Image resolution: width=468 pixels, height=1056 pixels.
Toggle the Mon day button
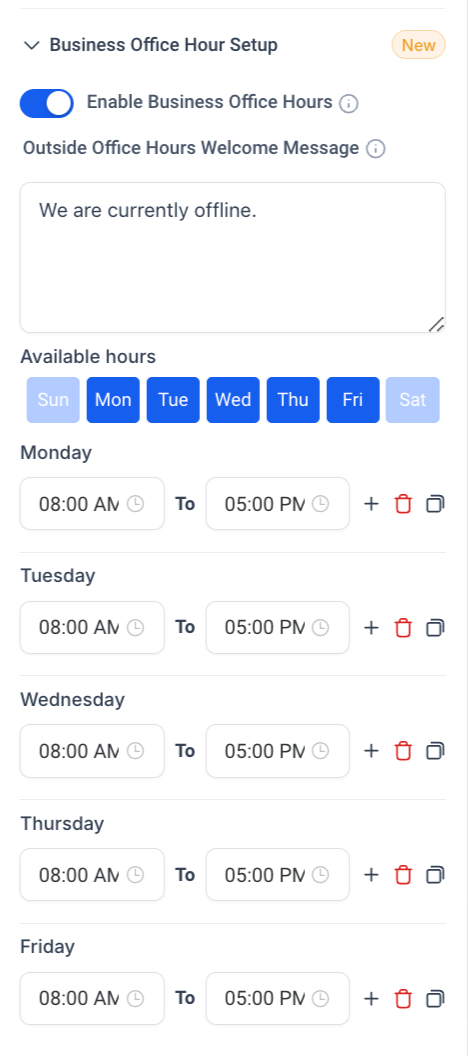(113, 400)
